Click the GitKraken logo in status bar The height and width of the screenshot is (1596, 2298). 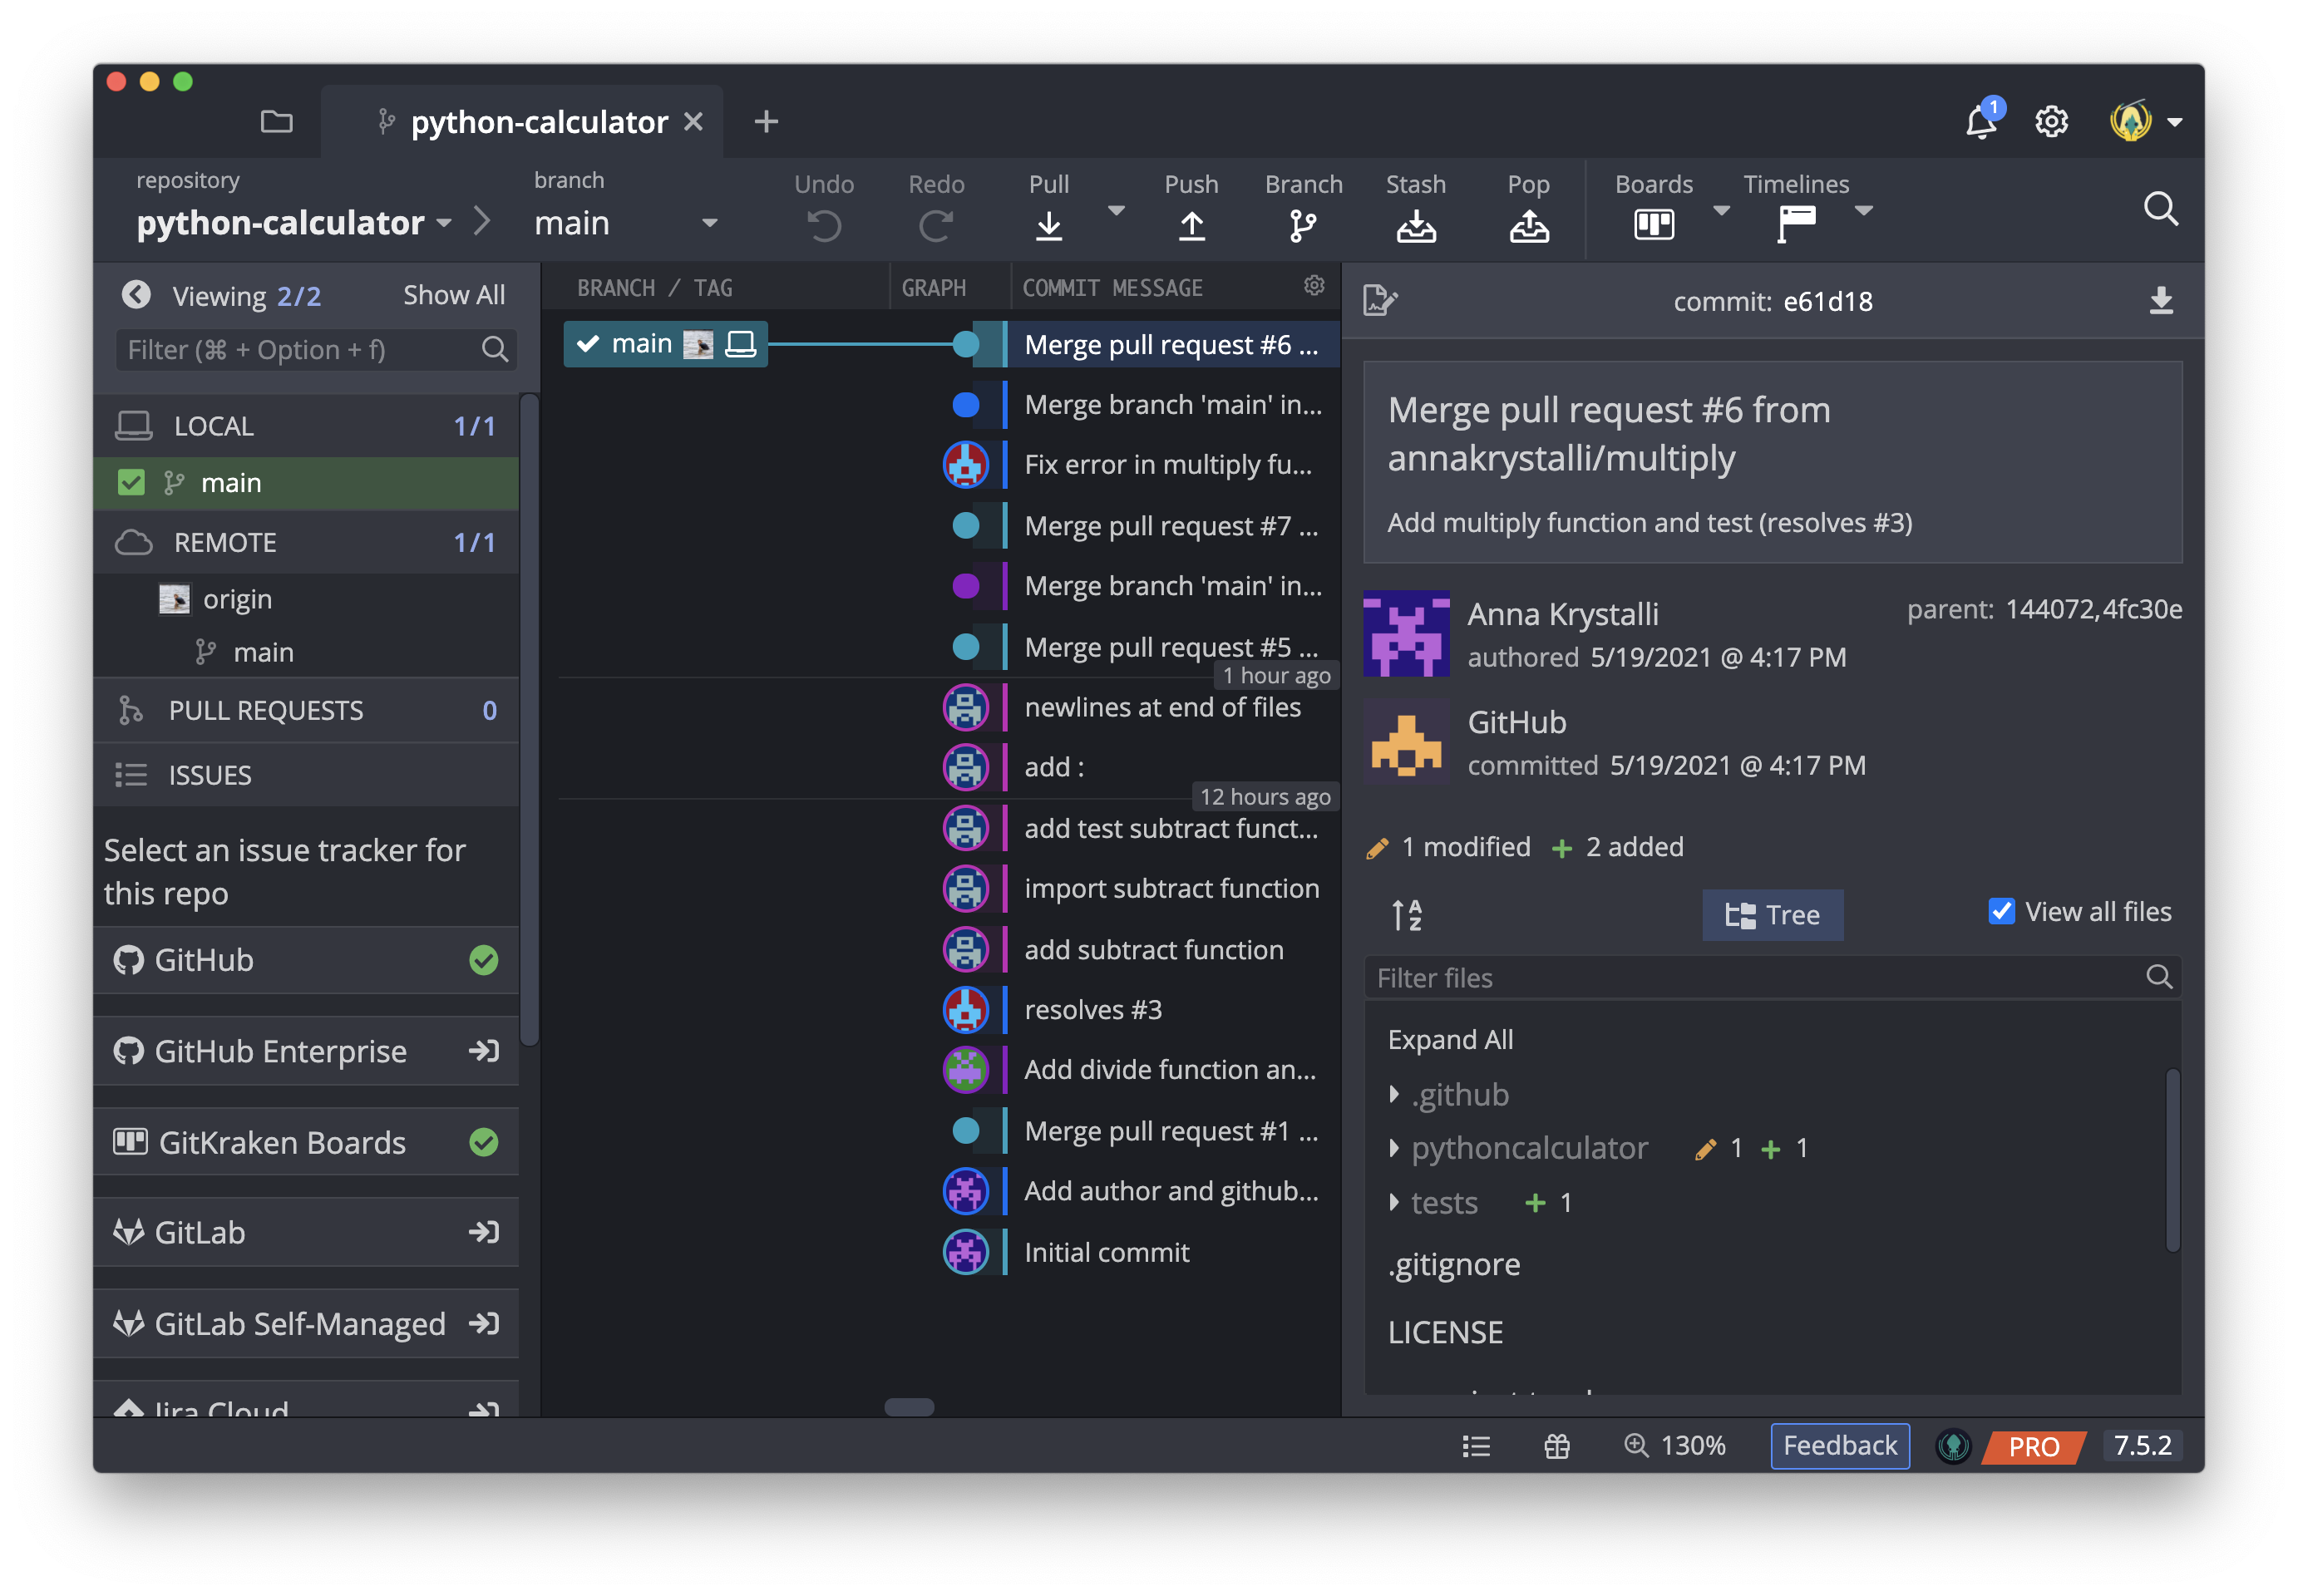[1953, 1446]
